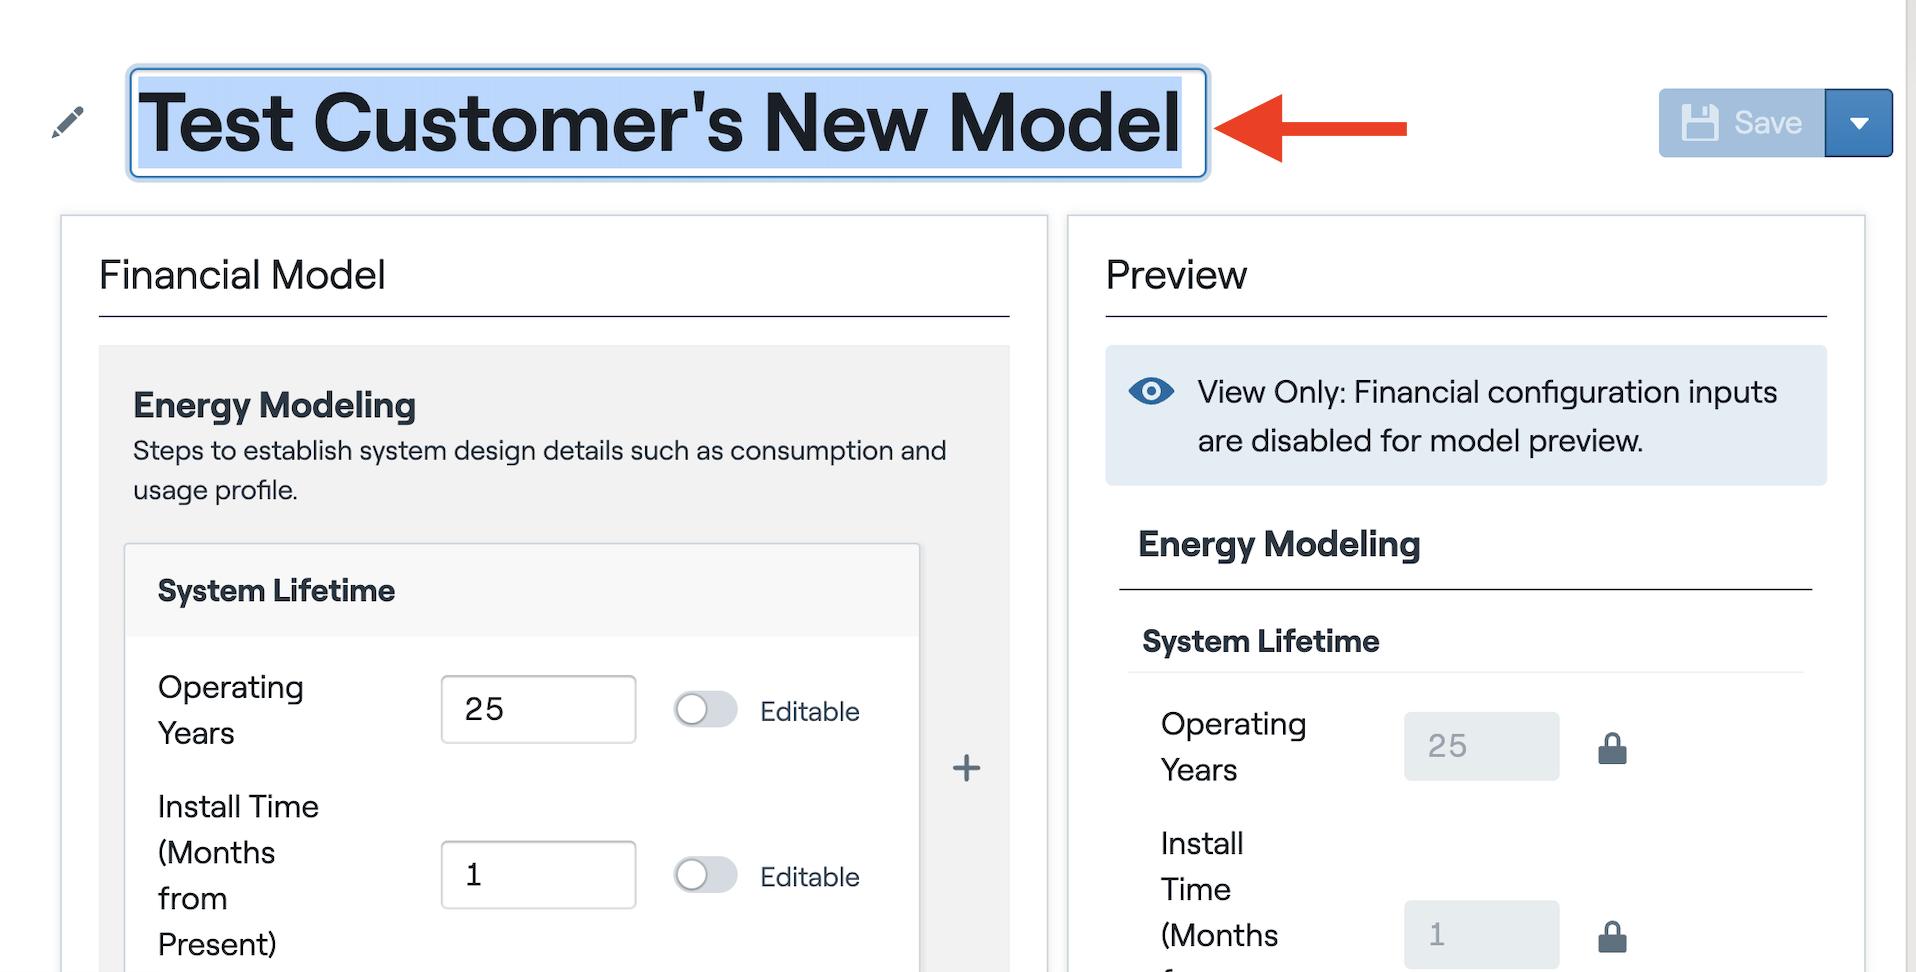This screenshot has height=972, width=1916.
Task: Click the lock icon for Install Time preview
Action: [x=1612, y=936]
